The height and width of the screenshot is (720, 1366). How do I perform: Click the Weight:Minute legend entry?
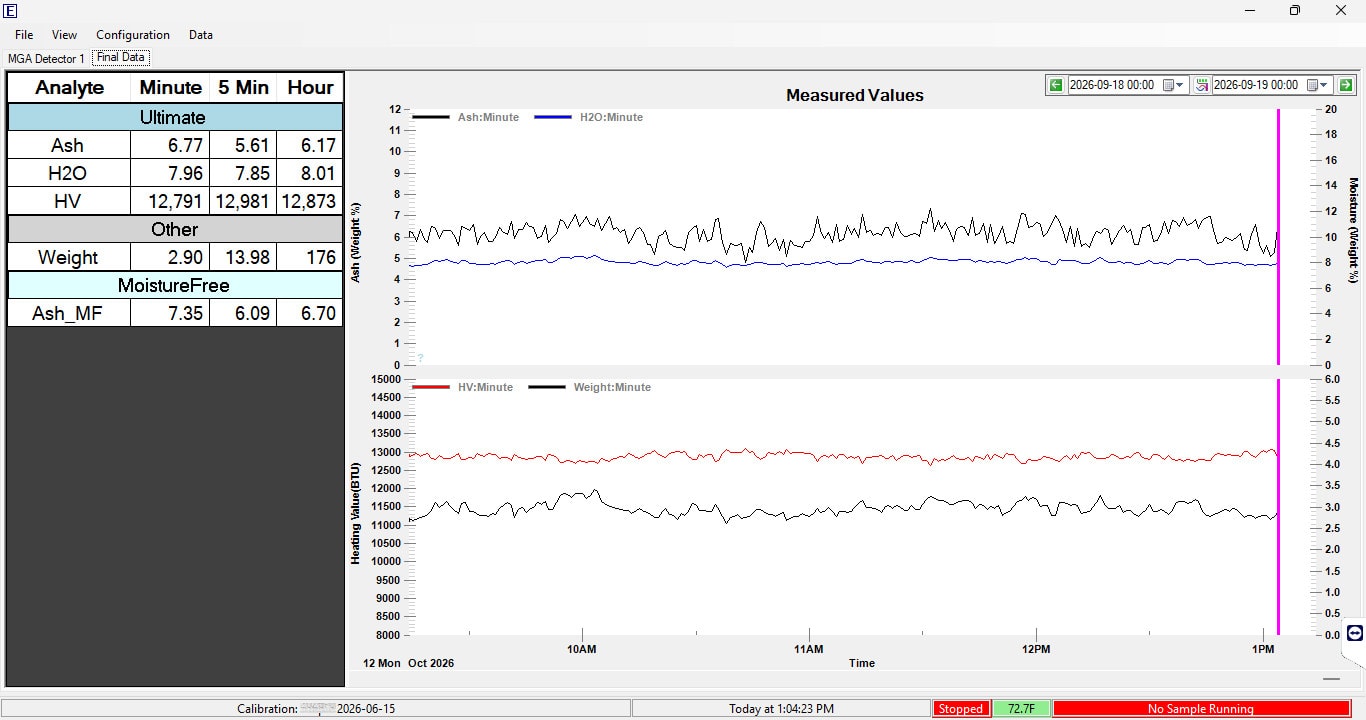point(590,387)
